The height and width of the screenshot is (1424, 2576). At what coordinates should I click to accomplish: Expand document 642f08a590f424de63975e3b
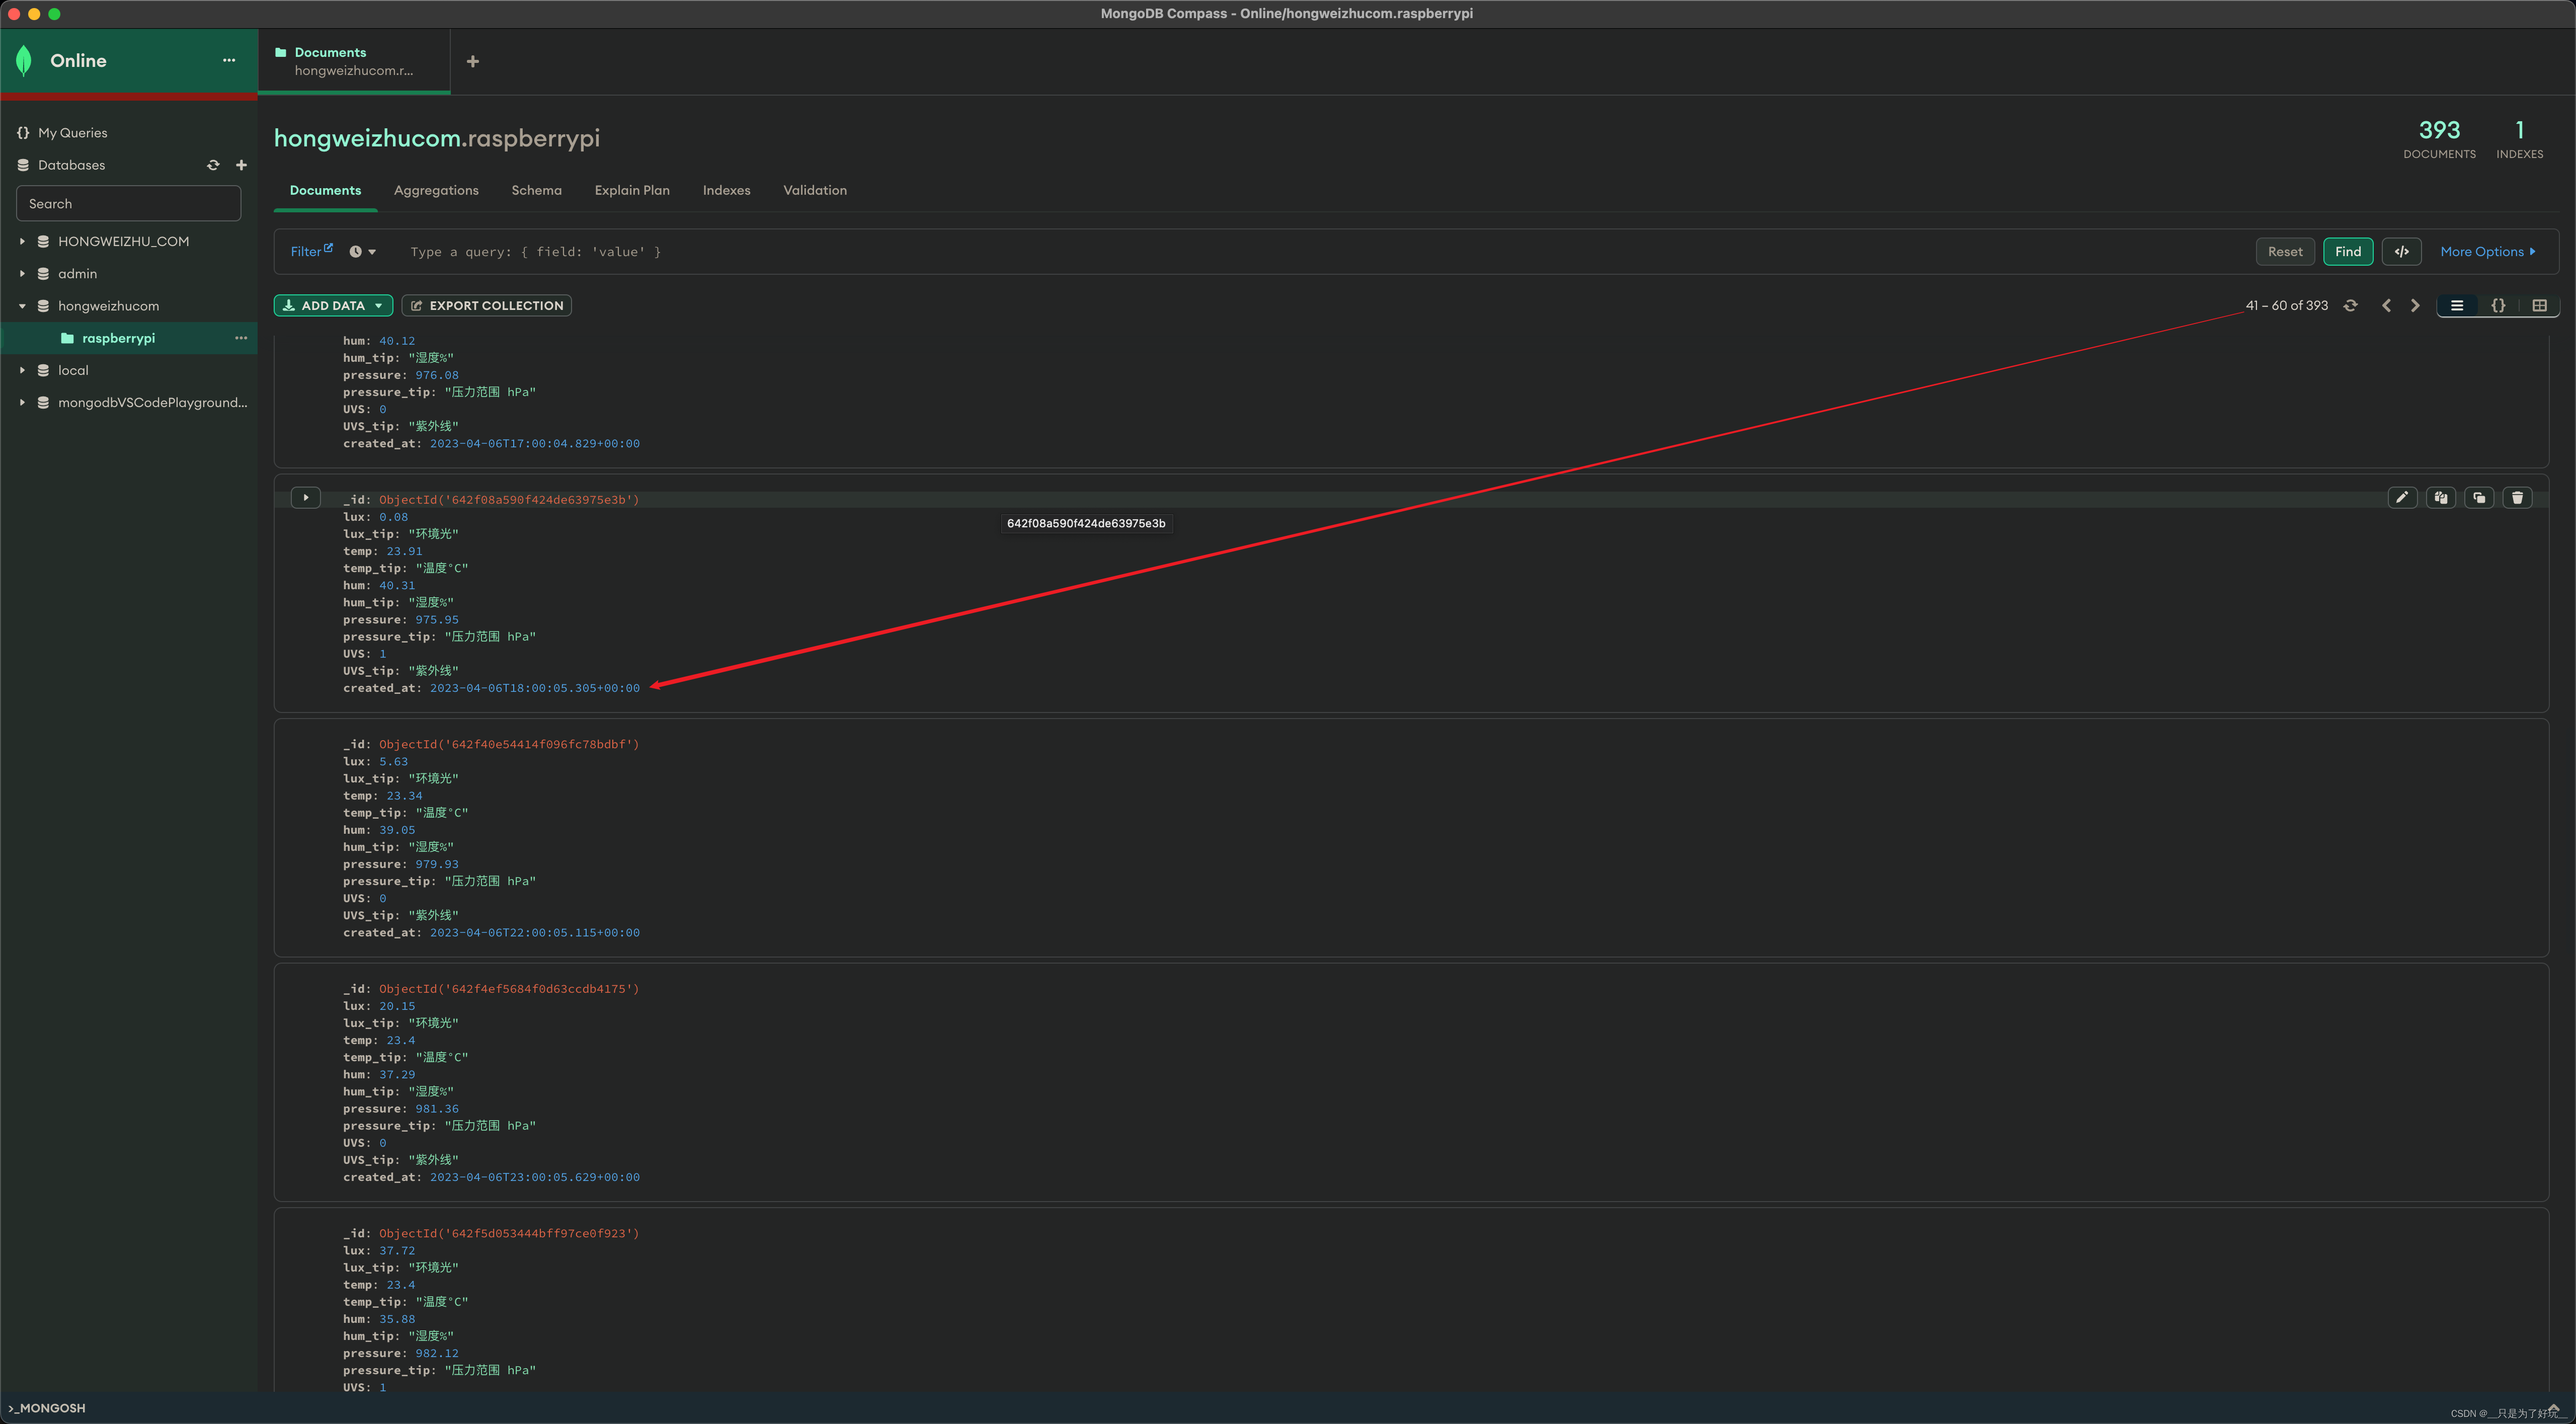coord(306,498)
